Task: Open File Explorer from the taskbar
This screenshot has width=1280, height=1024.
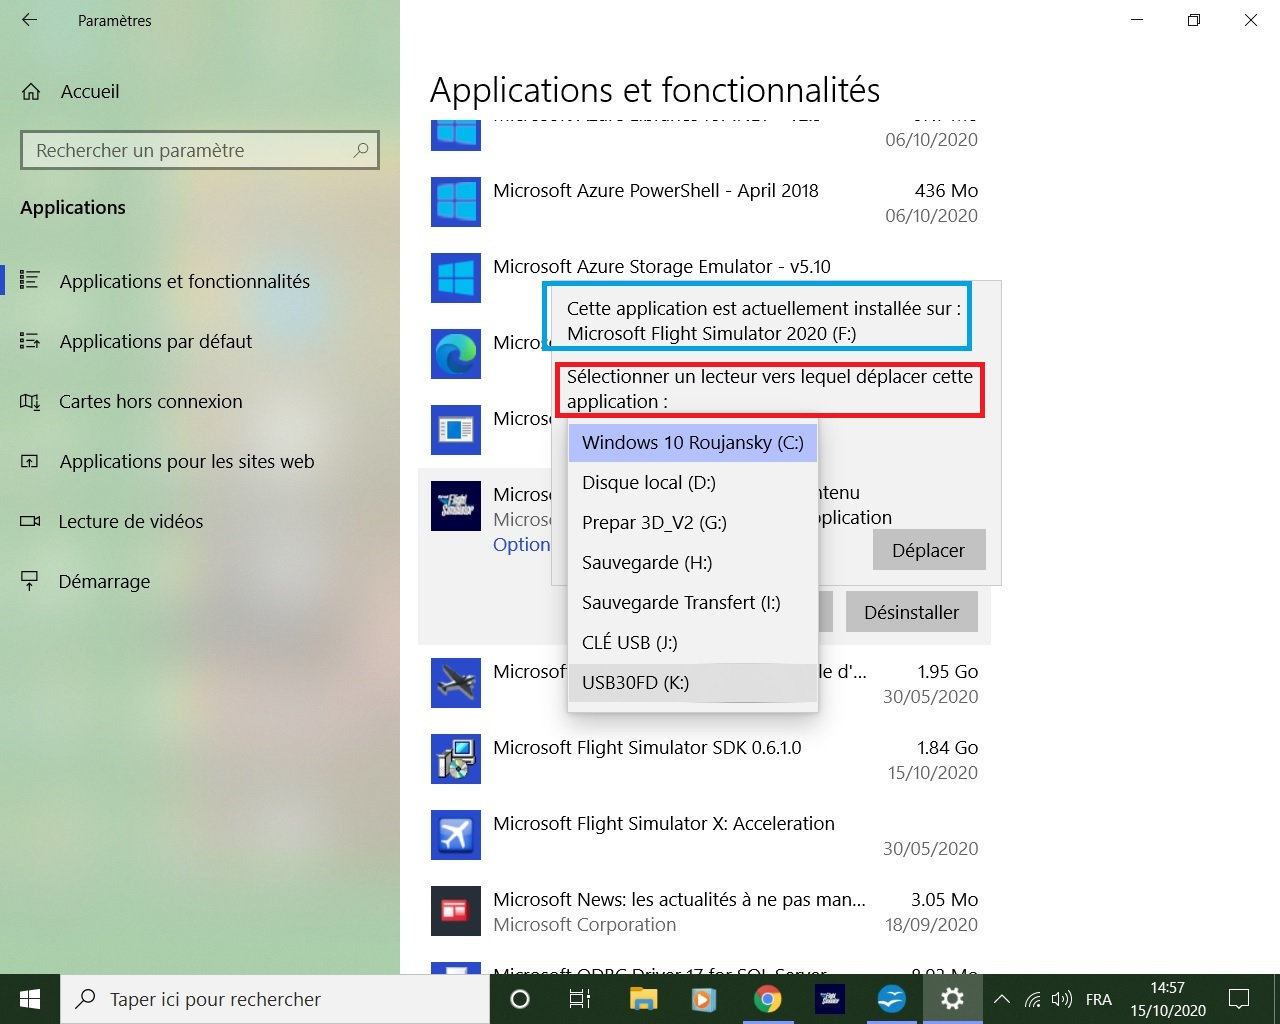Action: click(x=643, y=999)
